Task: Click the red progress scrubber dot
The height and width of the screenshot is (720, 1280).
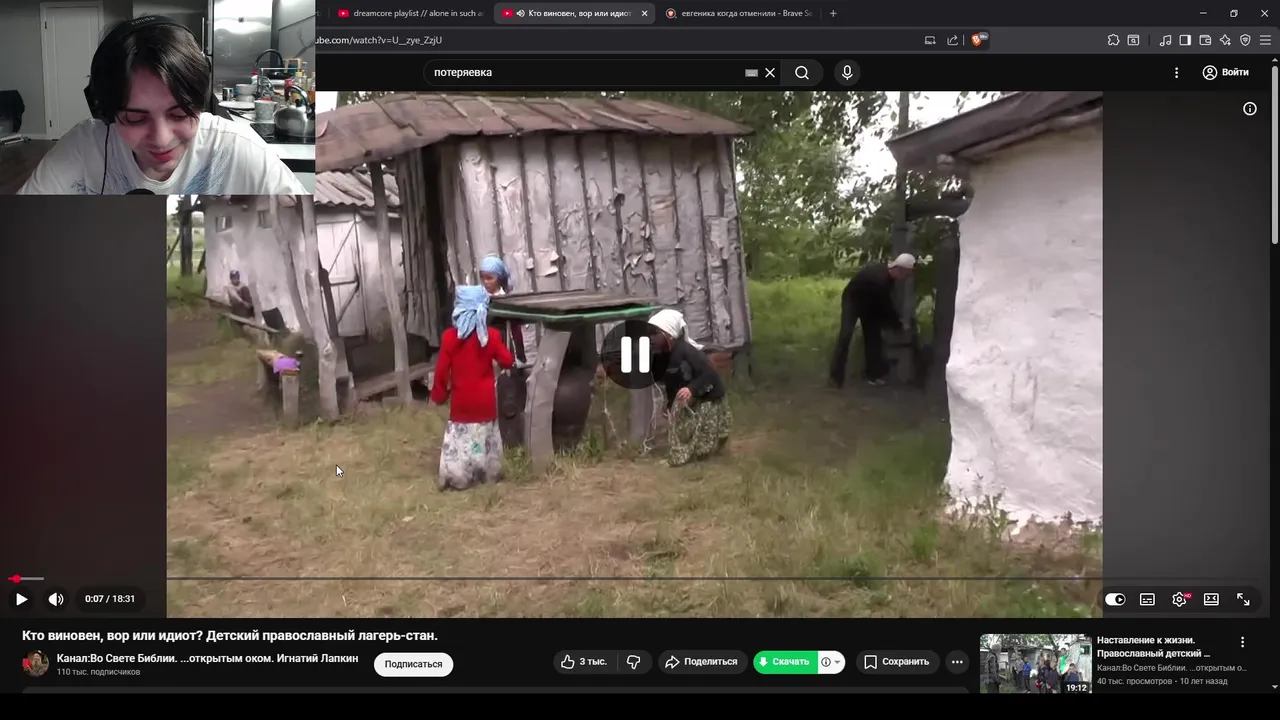Action: (x=16, y=578)
